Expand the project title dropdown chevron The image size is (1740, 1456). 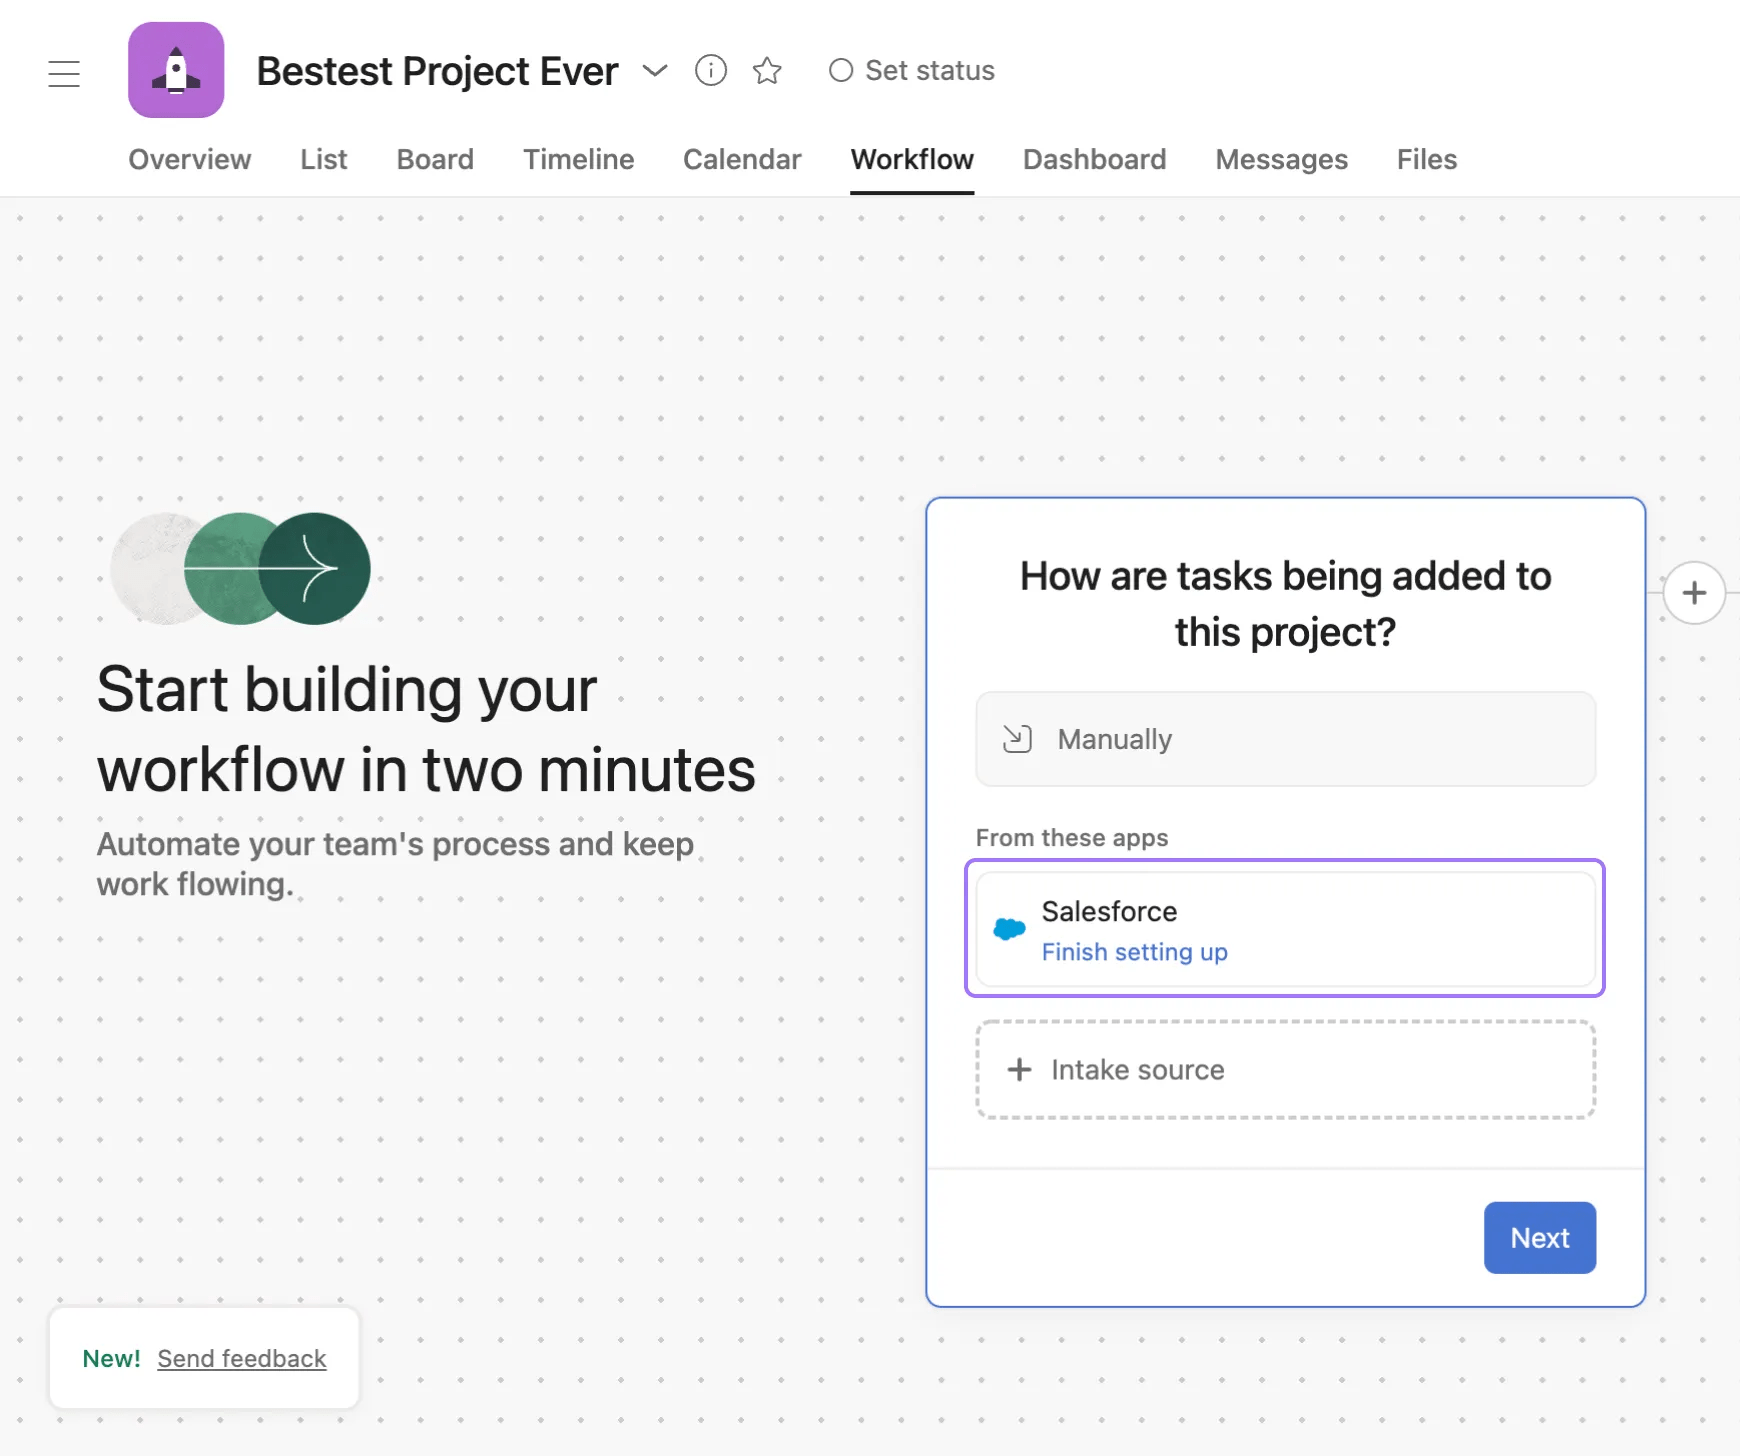point(655,70)
